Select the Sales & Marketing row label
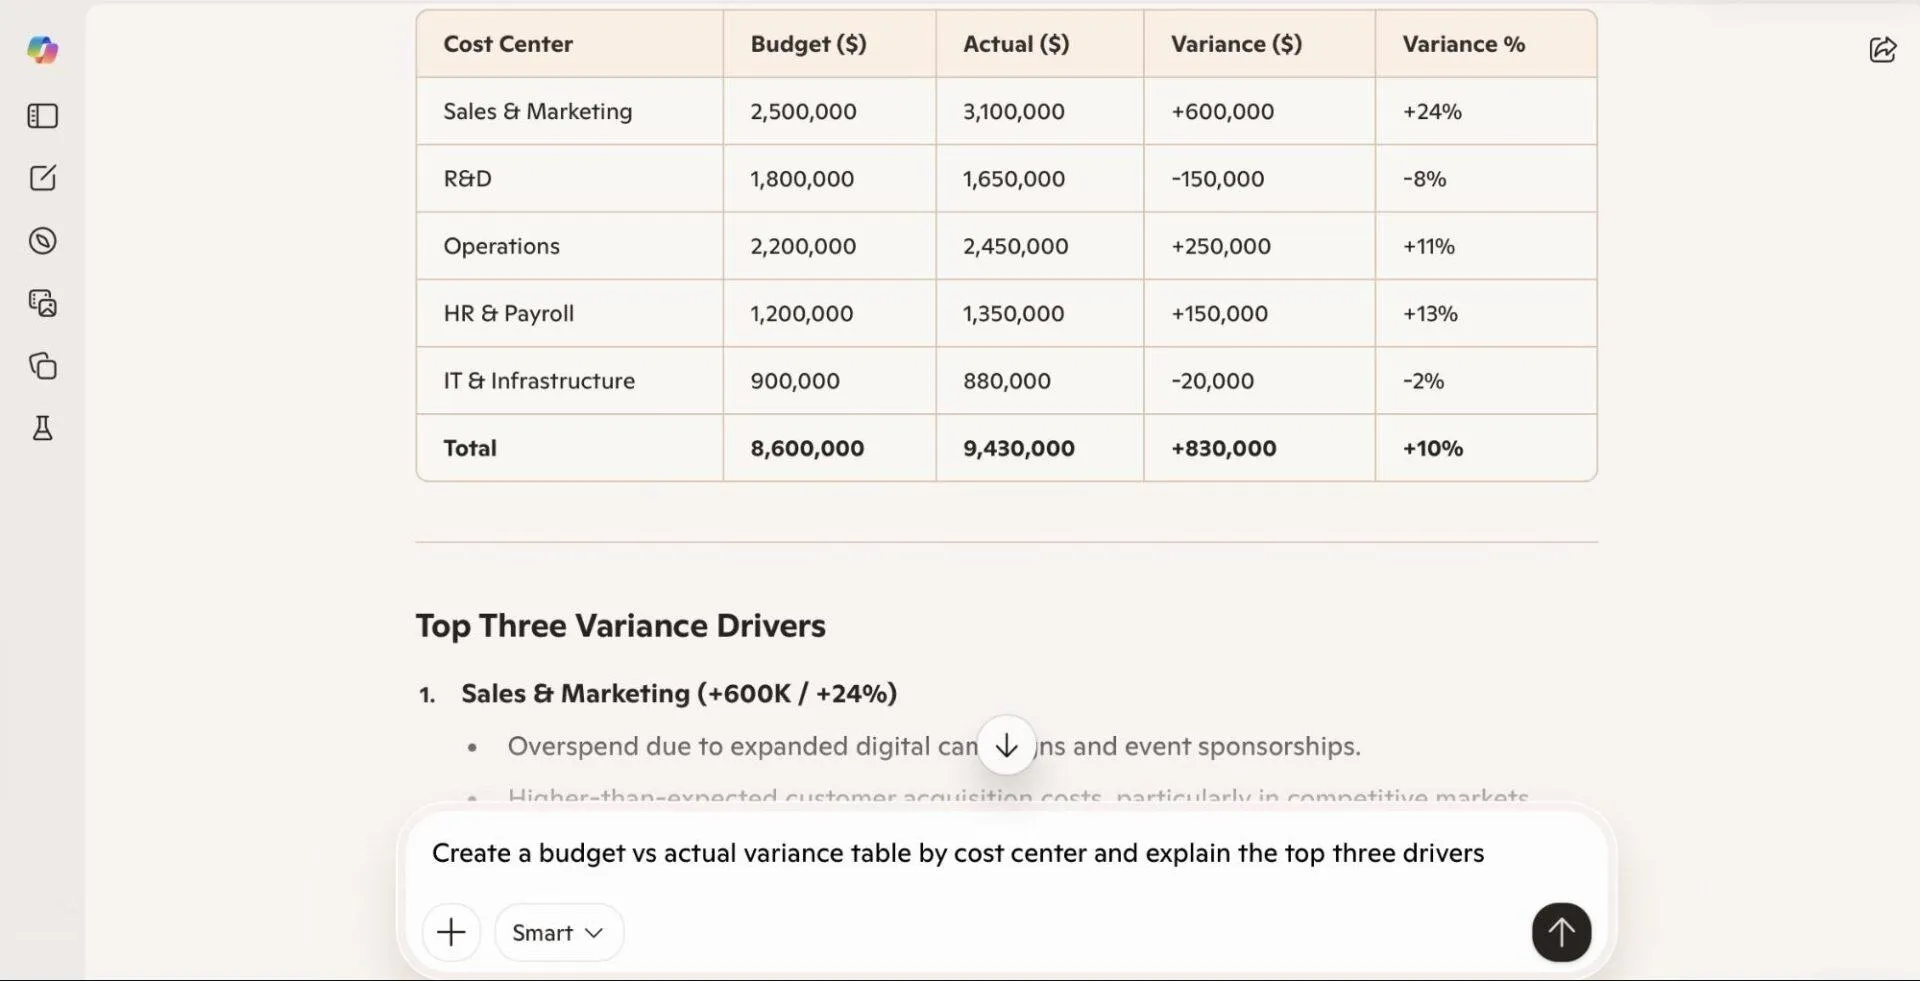 538,111
